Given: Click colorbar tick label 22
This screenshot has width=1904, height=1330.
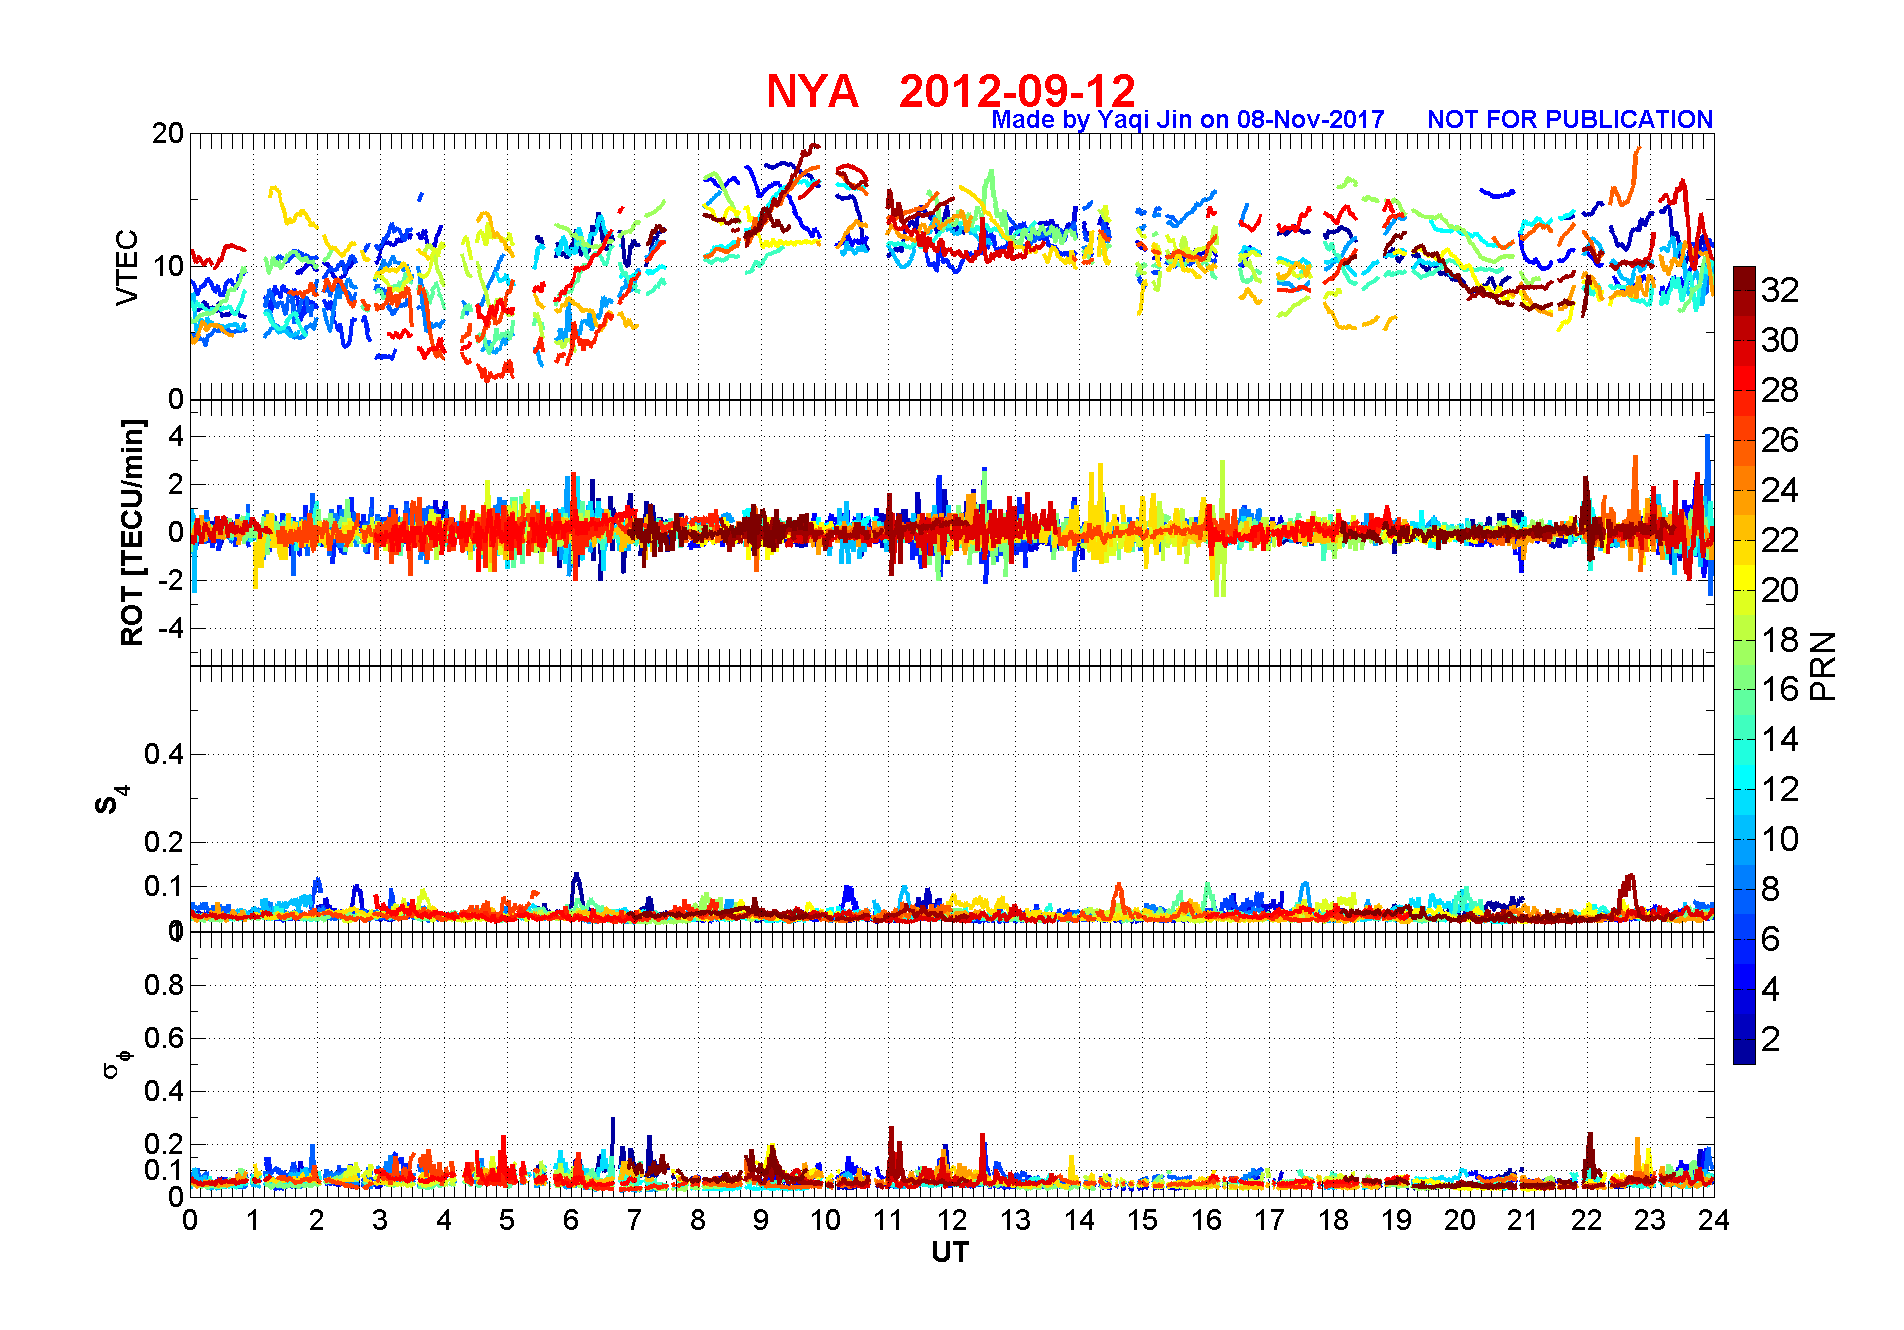Looking at the screenshot, I should pos(1780,540).
